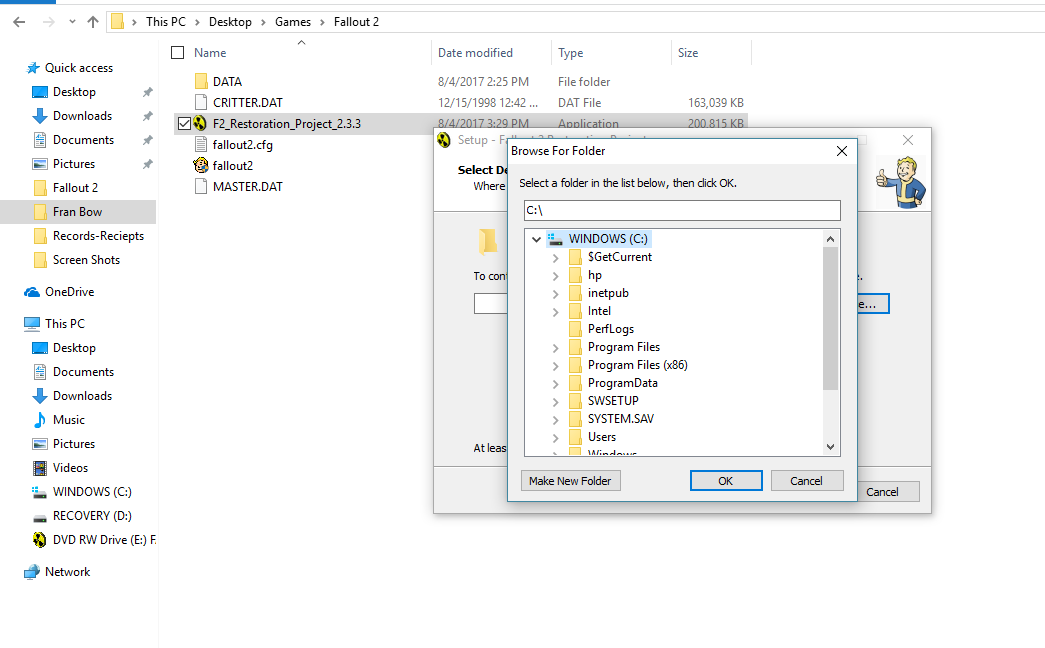Select the fallout2 Vault Boy executable icon
1045x648 pixels.
click(201, 165)
